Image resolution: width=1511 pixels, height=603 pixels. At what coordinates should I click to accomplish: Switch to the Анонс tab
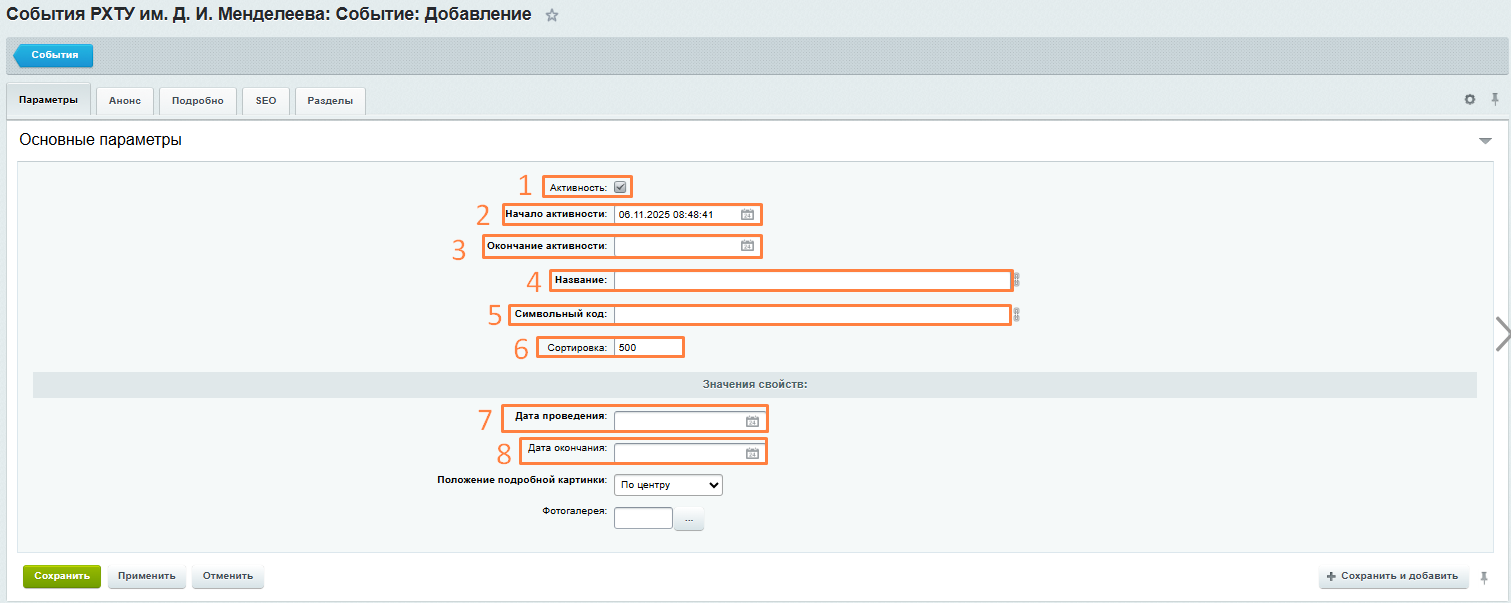coord(125,101)
